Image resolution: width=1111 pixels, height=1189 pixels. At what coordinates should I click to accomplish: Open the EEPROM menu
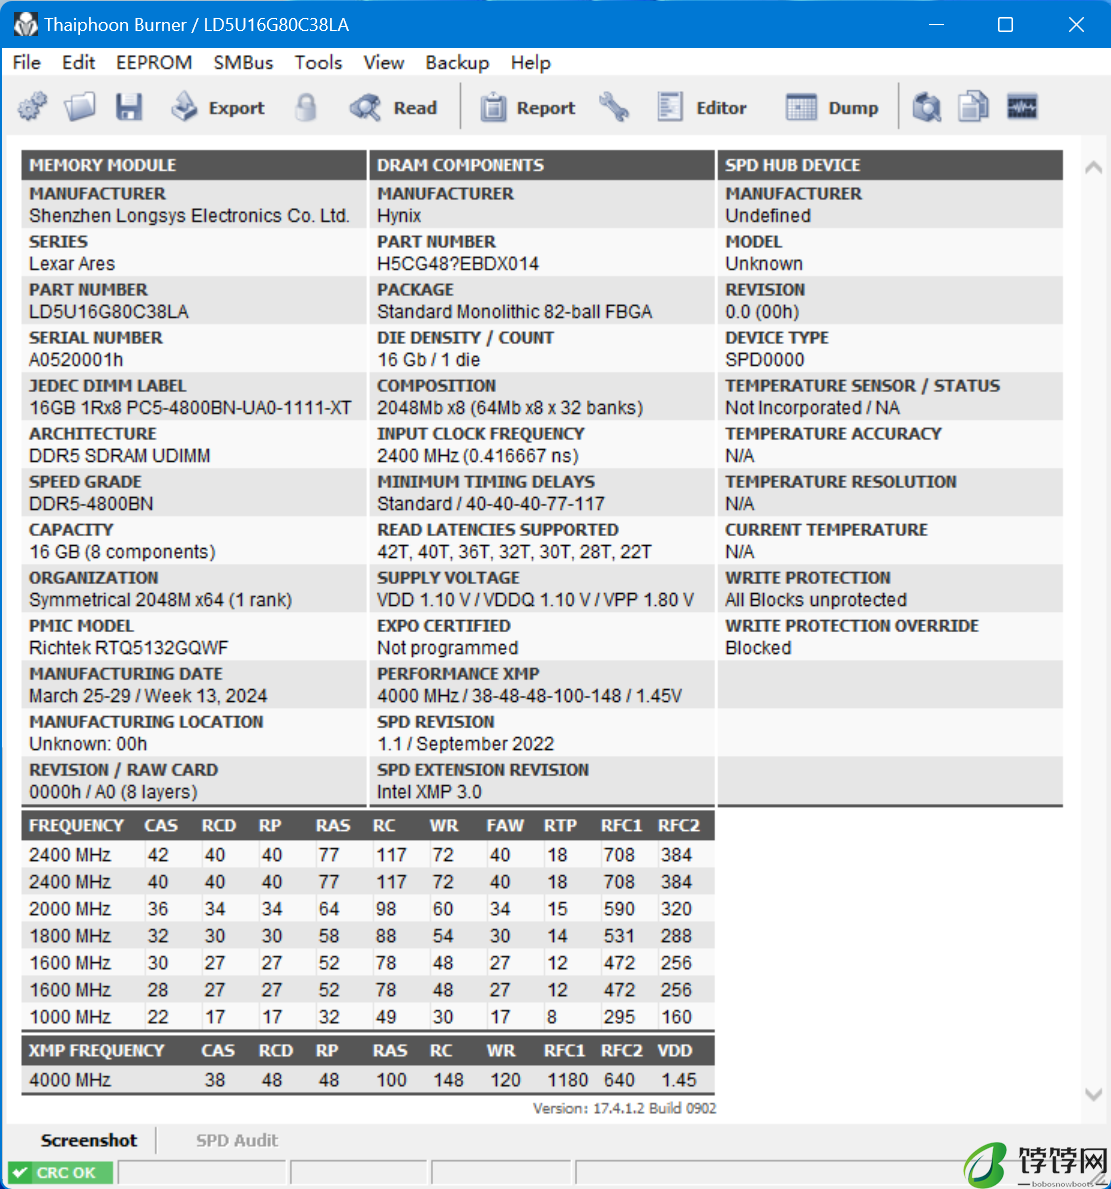pyautogui.click(x=154, y=62)
